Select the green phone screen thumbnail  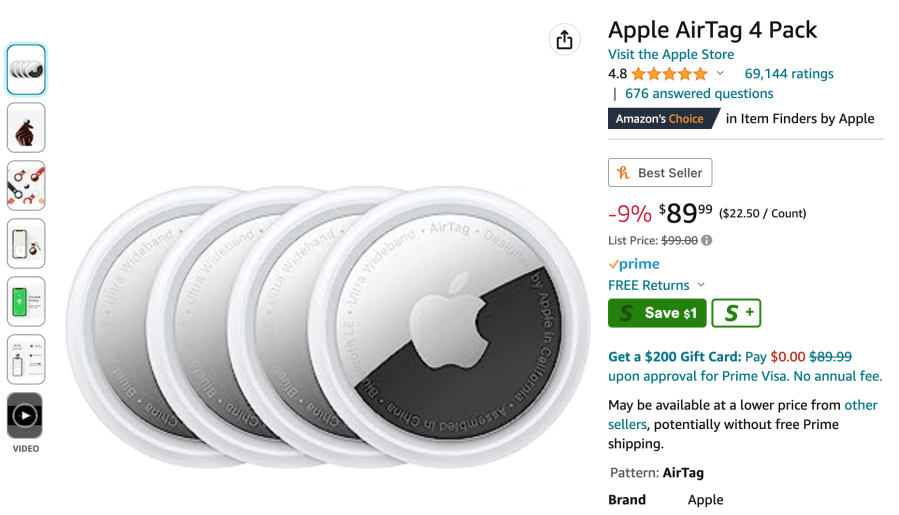[x=26, y=301]
